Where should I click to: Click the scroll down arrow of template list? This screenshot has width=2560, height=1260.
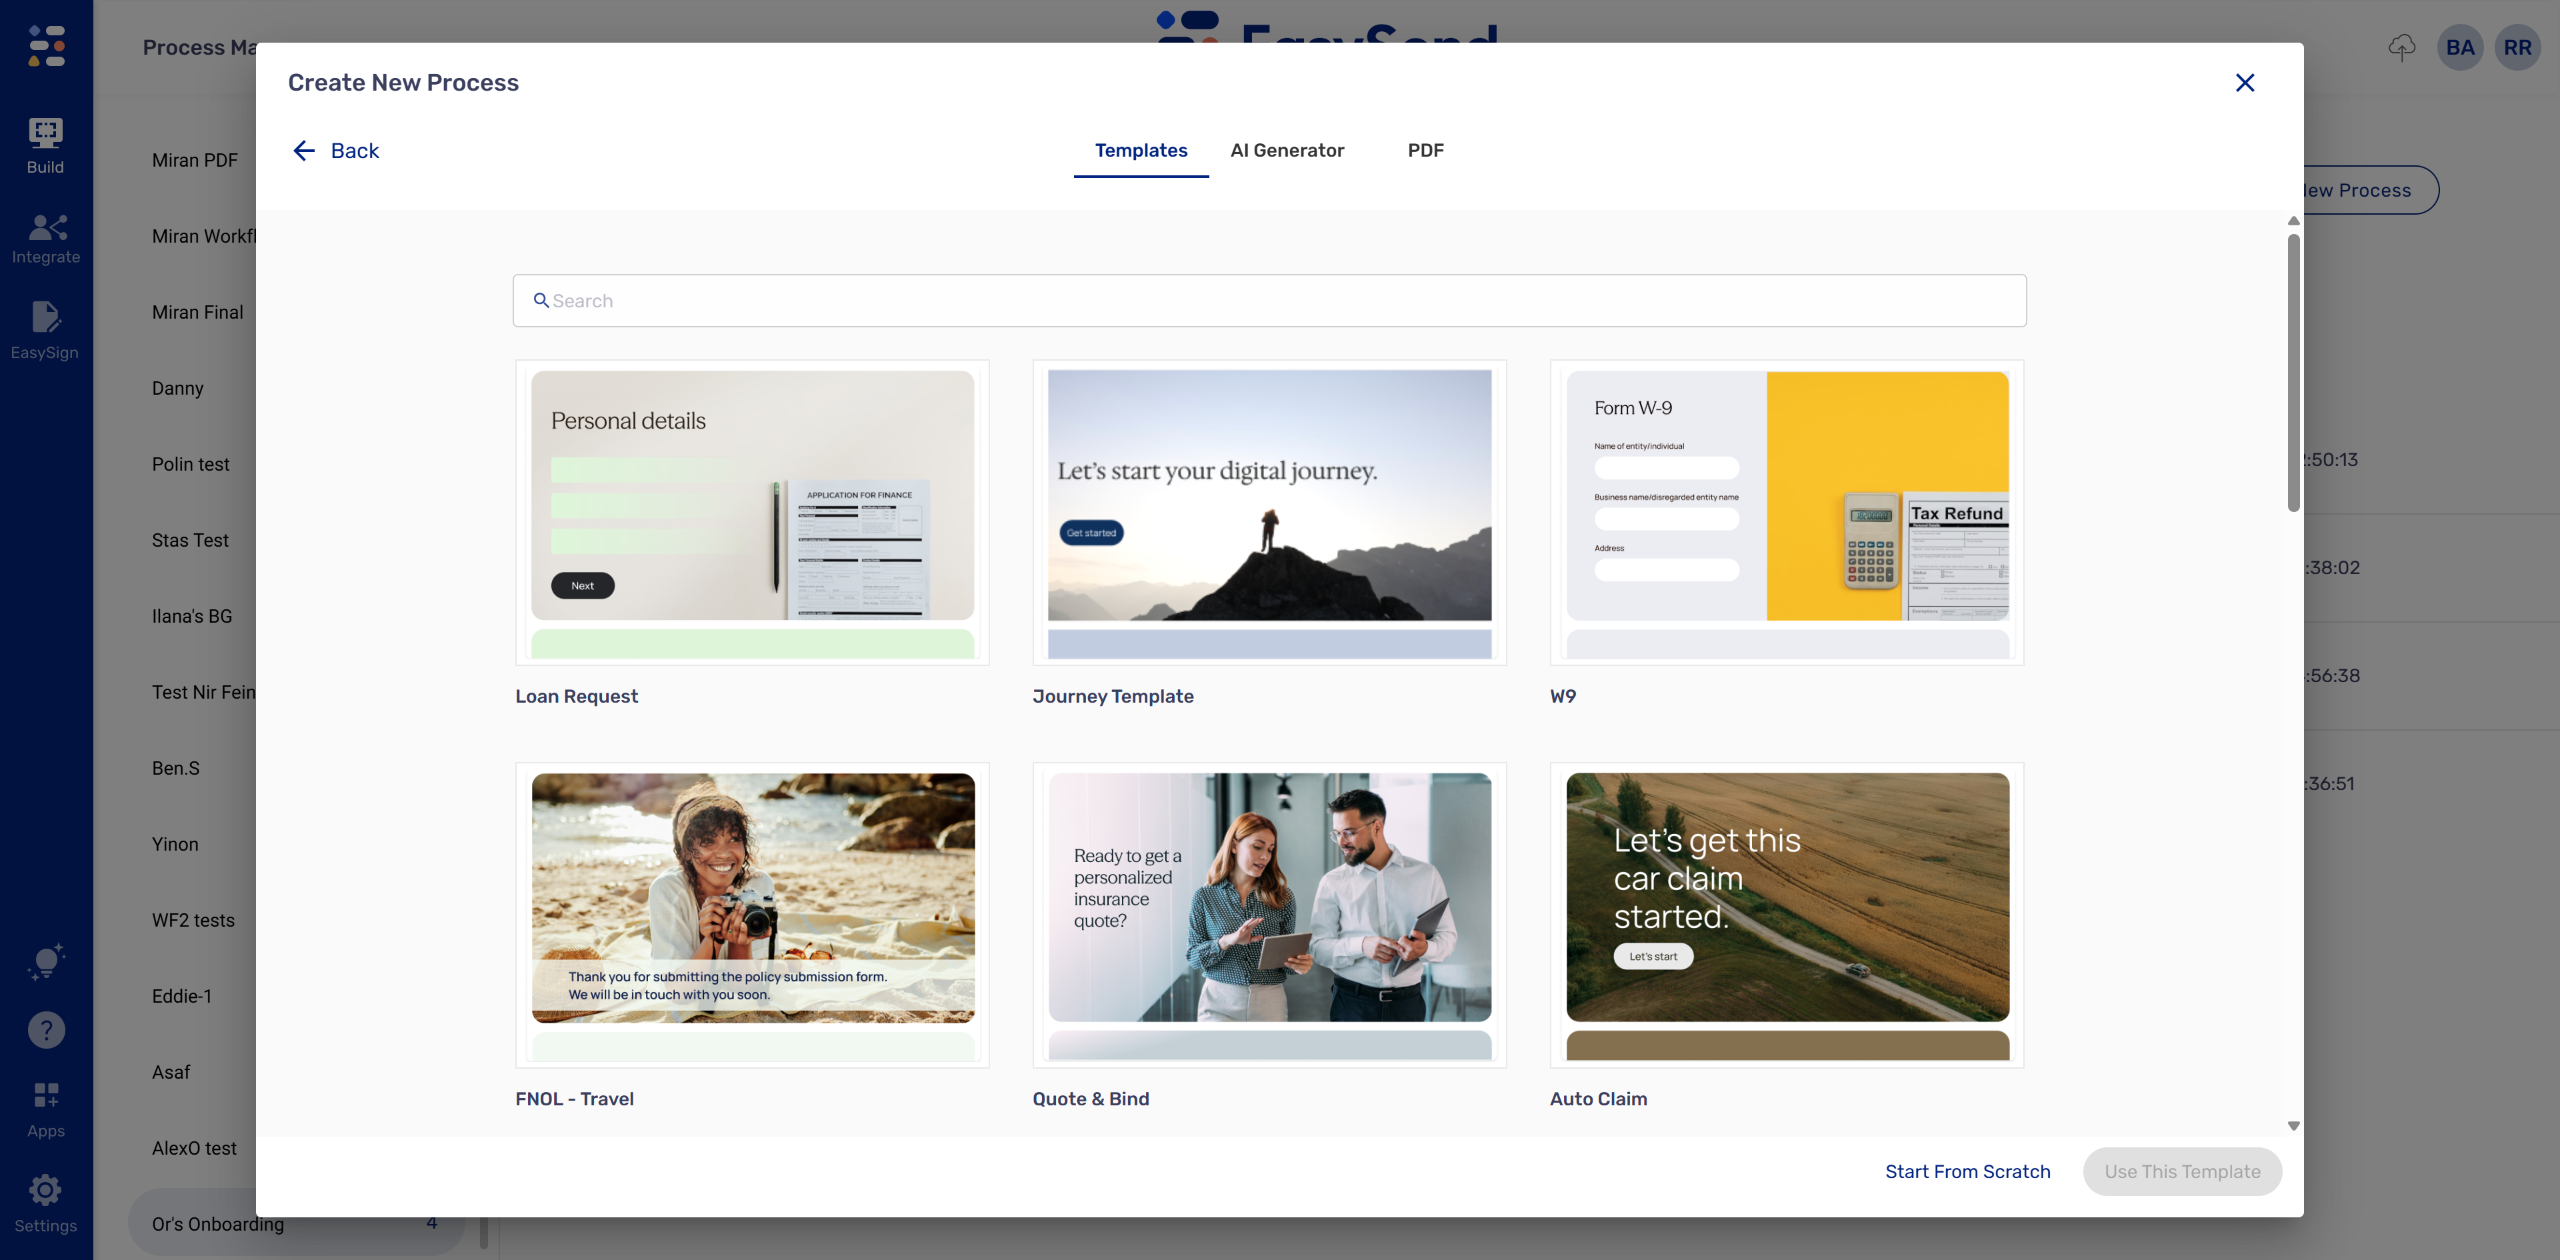point(2293,1126)
